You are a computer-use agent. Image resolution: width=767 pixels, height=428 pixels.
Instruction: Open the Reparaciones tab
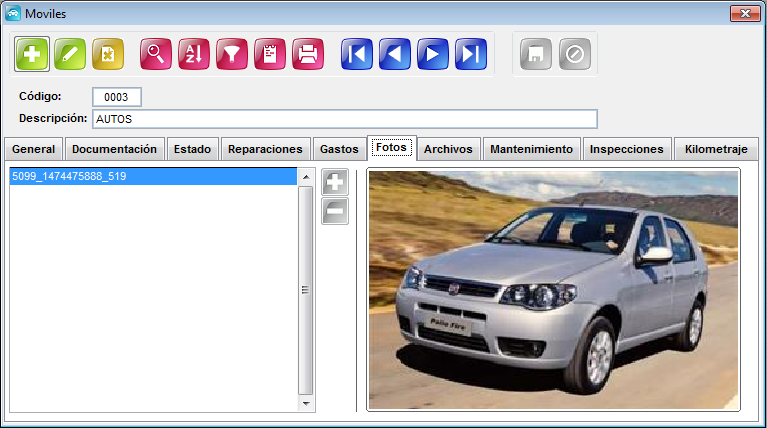(265, 149)
